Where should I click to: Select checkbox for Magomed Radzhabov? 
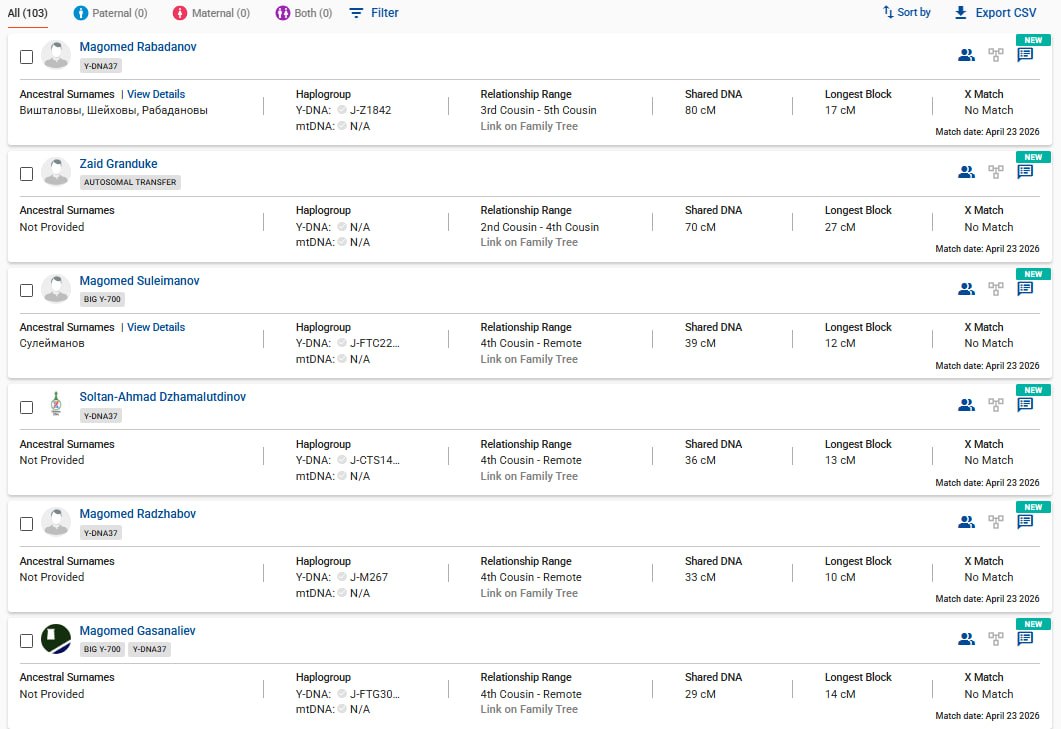pos(26,524)
